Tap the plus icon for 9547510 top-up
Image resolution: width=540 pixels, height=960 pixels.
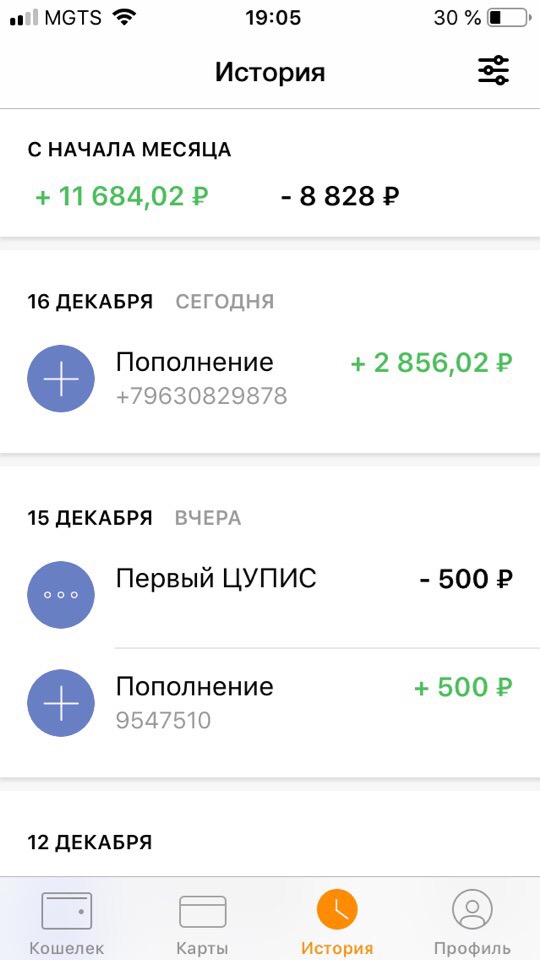pyautogui.click(x=61, y=703)
